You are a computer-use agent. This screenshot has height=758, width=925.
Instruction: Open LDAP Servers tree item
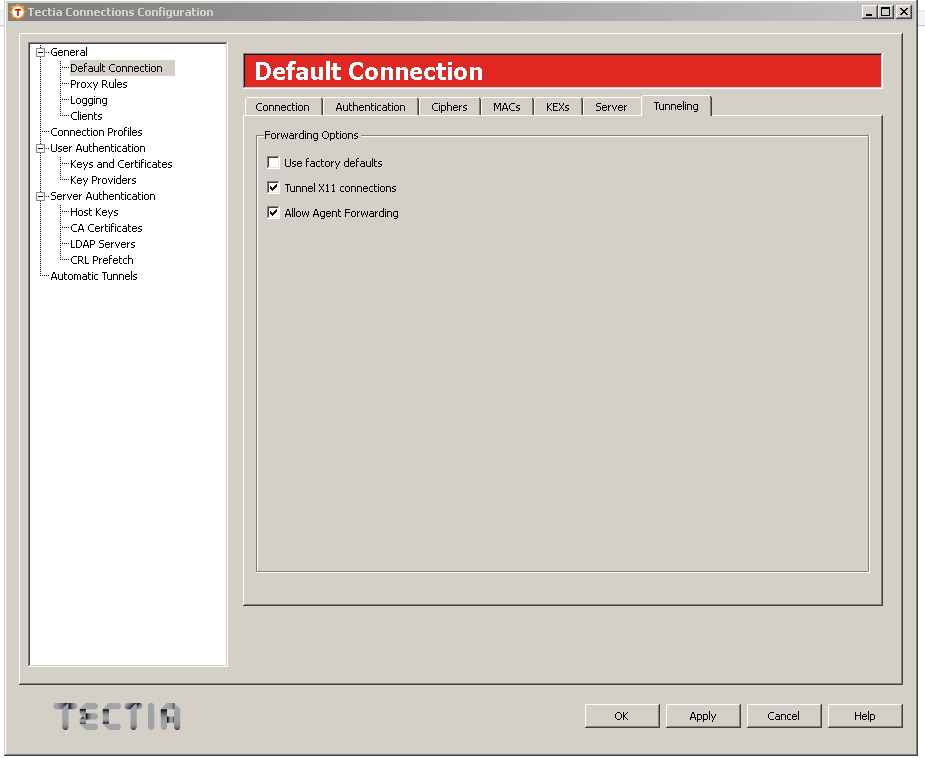tap(103, 244)
